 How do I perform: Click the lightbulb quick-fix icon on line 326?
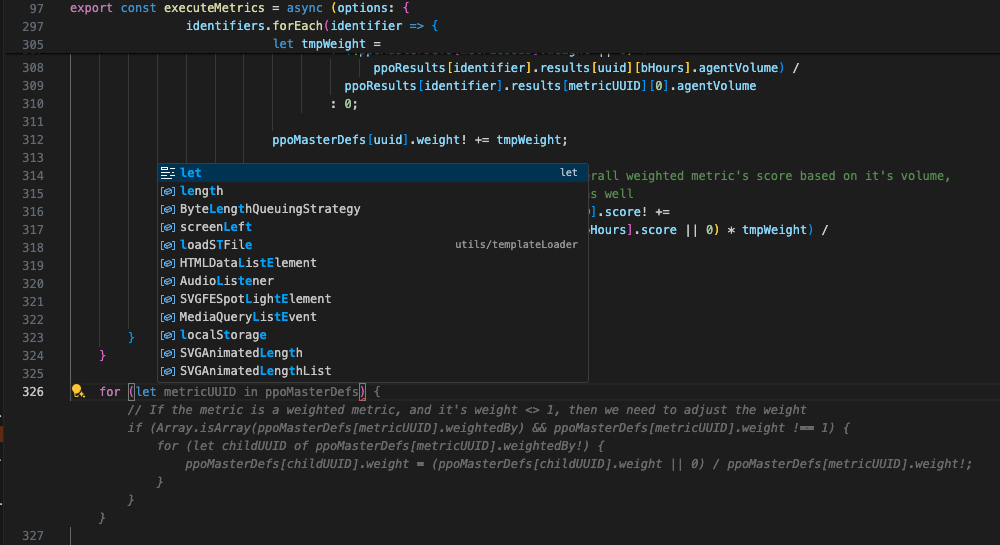[x=76, y=391]
